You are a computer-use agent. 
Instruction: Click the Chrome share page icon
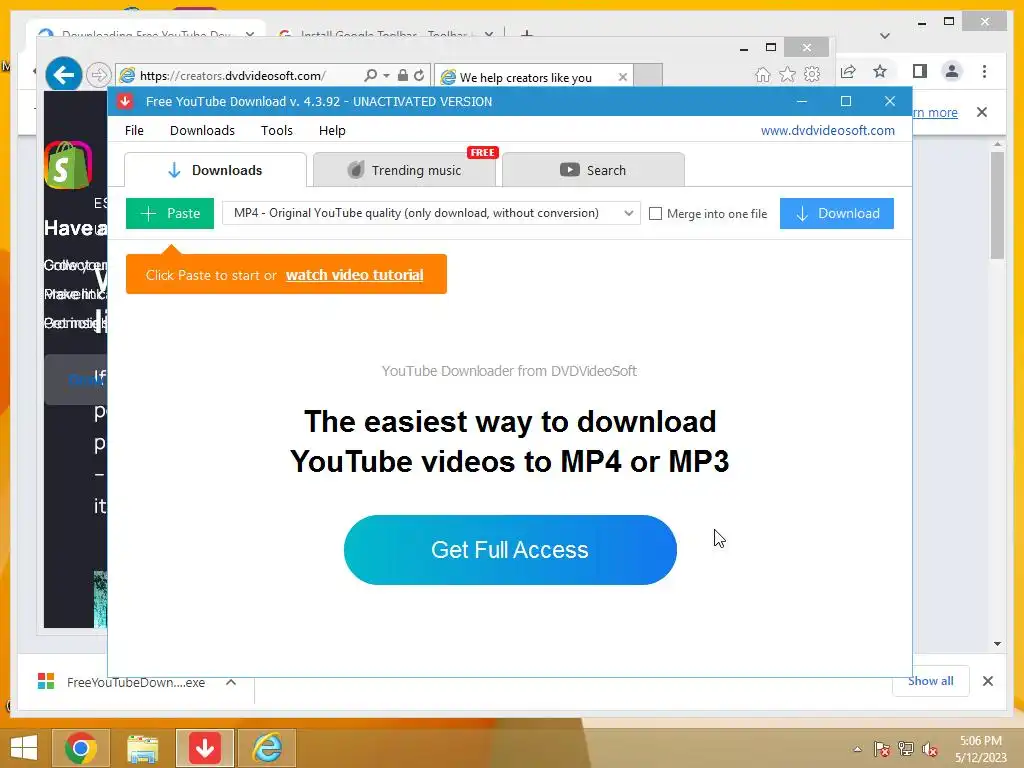coord(848,71)
